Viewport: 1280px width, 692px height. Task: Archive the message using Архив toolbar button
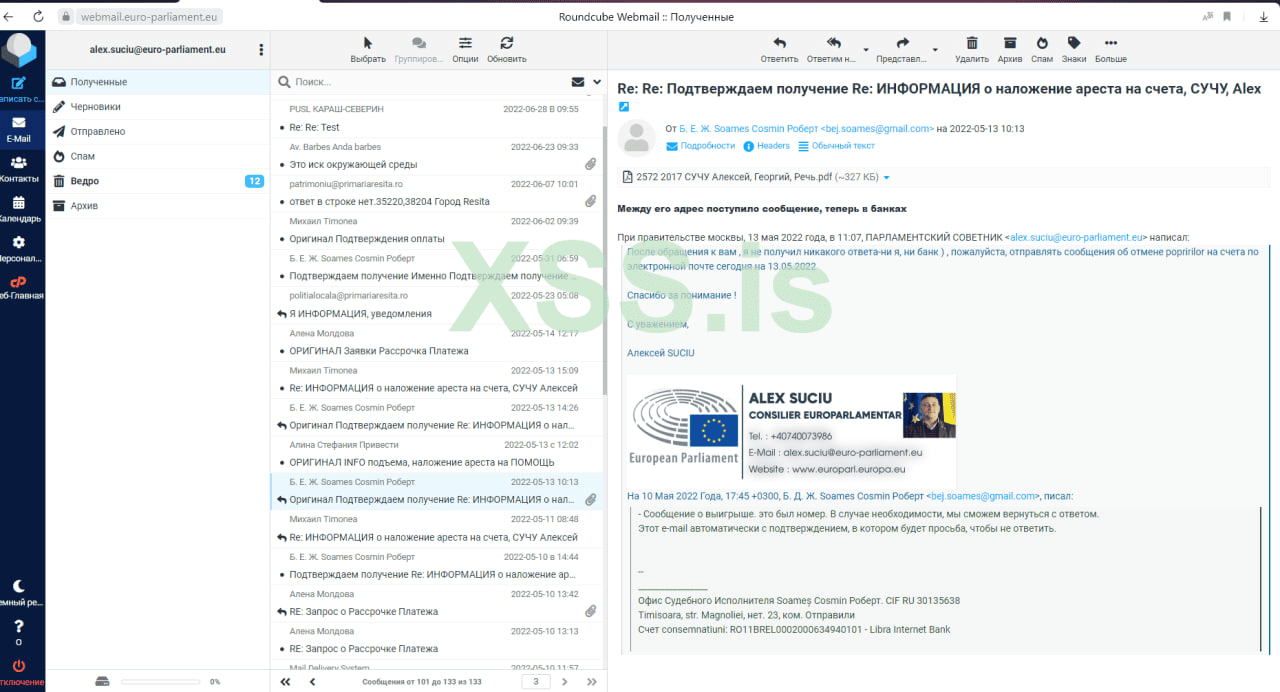tap(1010, 49)
